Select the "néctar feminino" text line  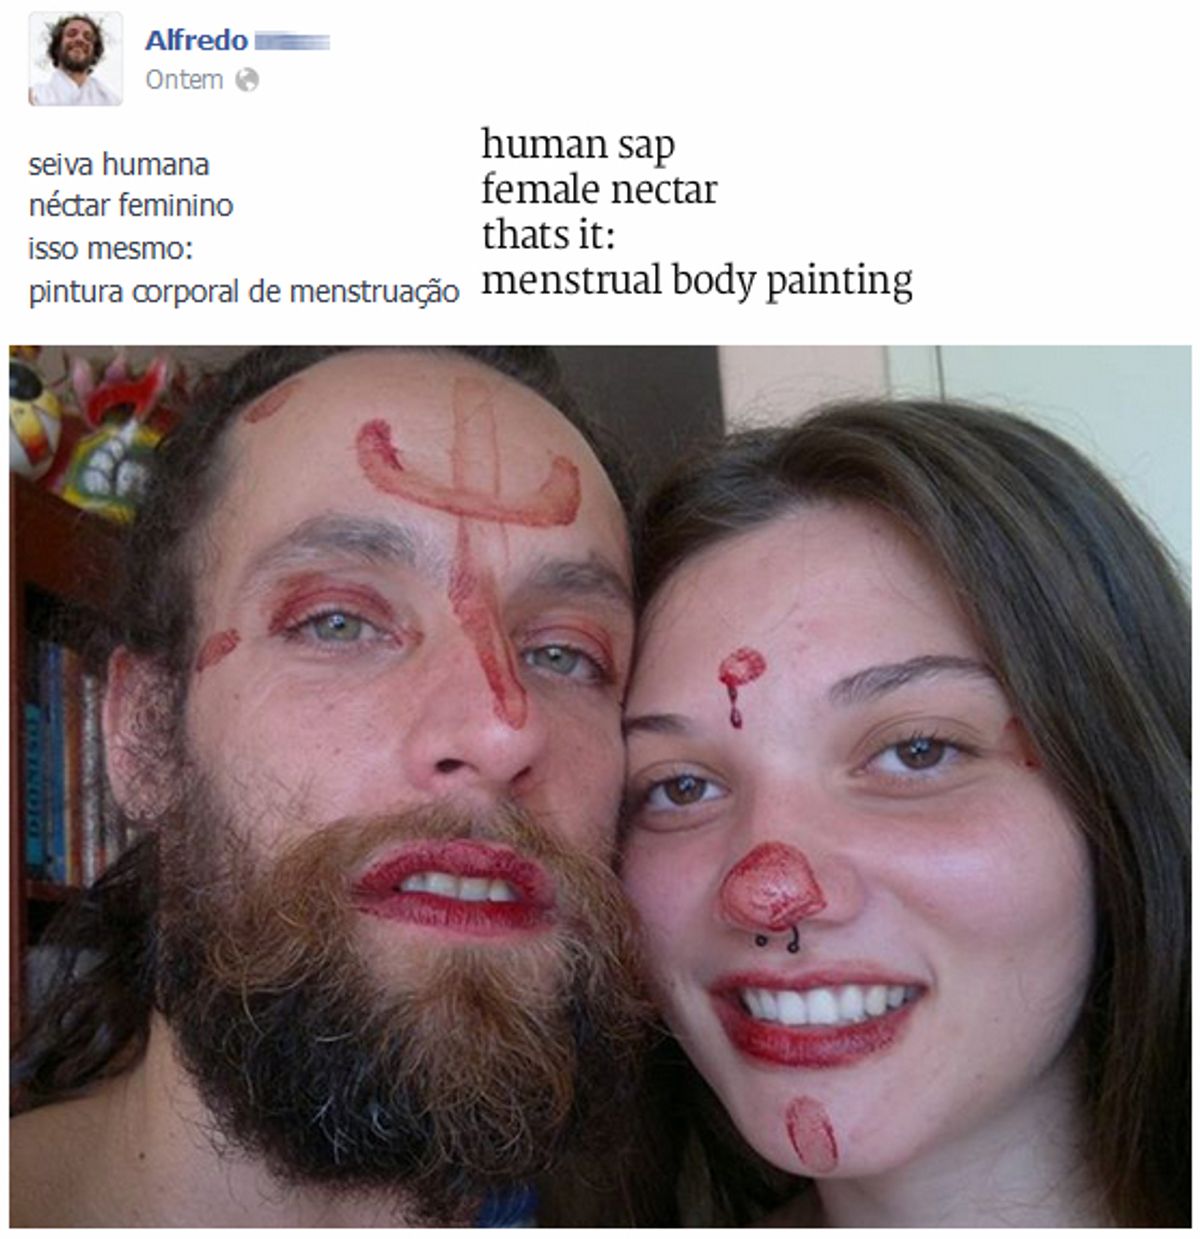pyautogui.click(x=131, y=206)
